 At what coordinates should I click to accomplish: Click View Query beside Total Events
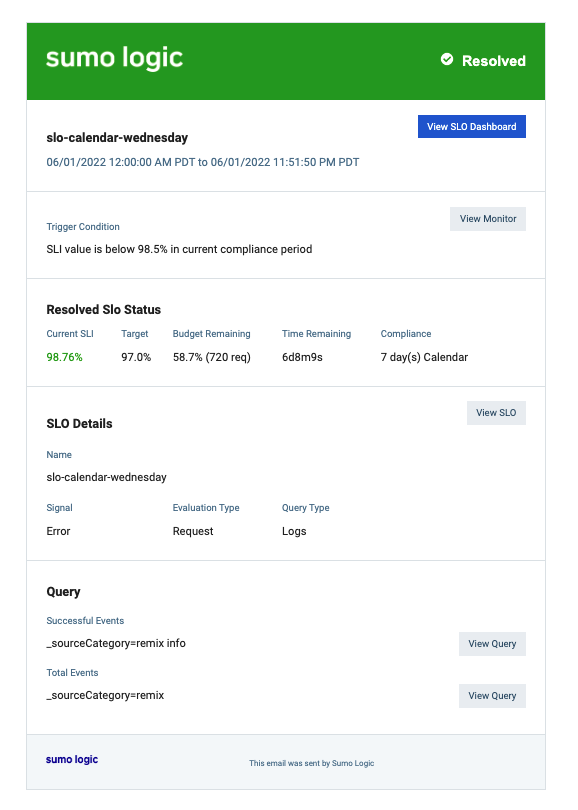(x=492, y=695)
